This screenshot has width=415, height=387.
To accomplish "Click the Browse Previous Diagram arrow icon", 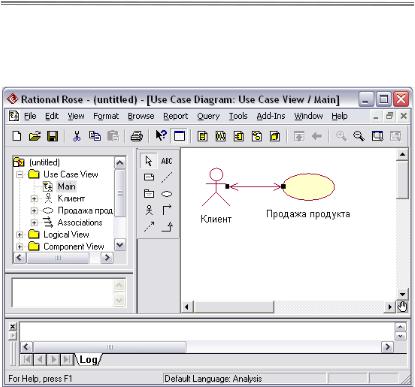I will (x=316, y=136).
